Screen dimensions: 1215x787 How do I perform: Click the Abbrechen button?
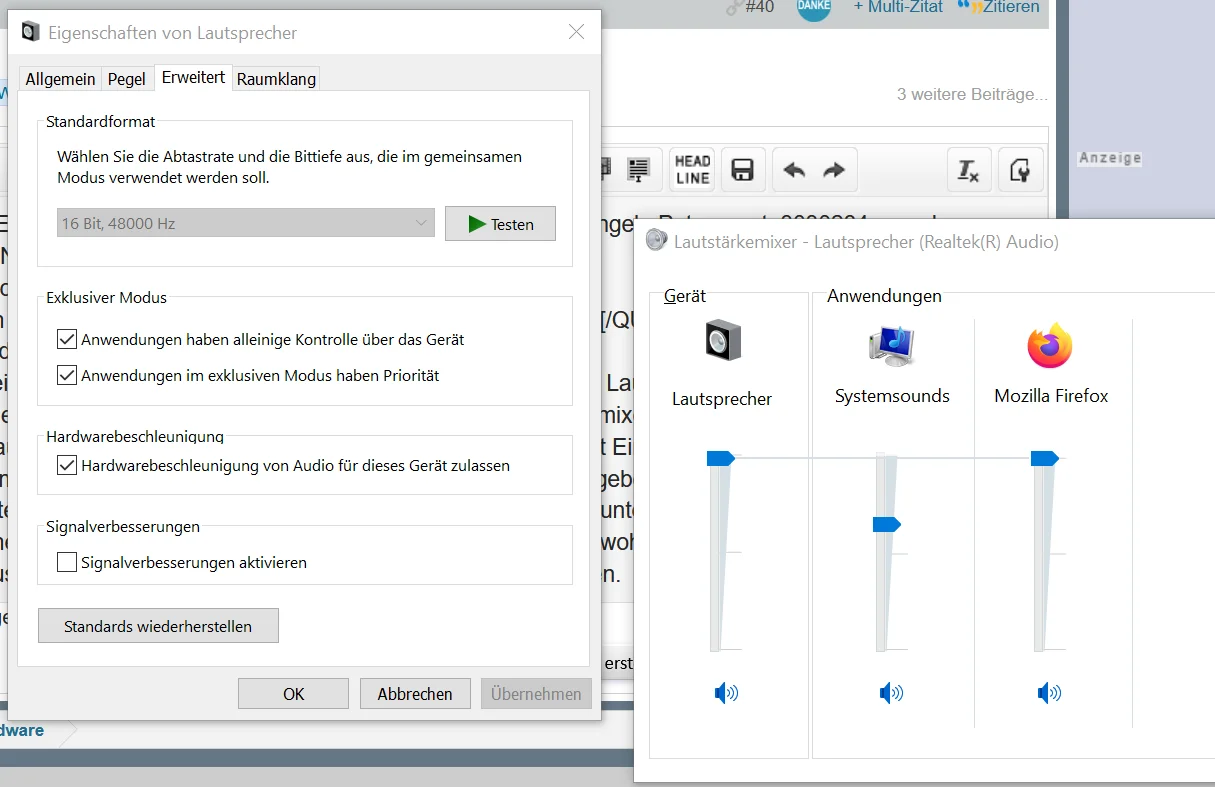point(415,693)
